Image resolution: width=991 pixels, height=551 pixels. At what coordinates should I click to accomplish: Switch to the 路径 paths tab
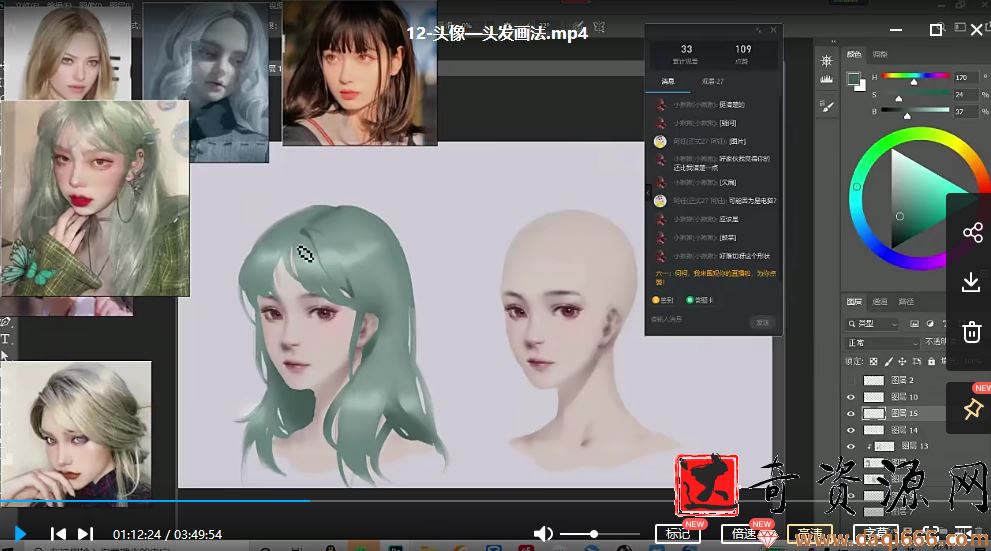coord(906,301)
